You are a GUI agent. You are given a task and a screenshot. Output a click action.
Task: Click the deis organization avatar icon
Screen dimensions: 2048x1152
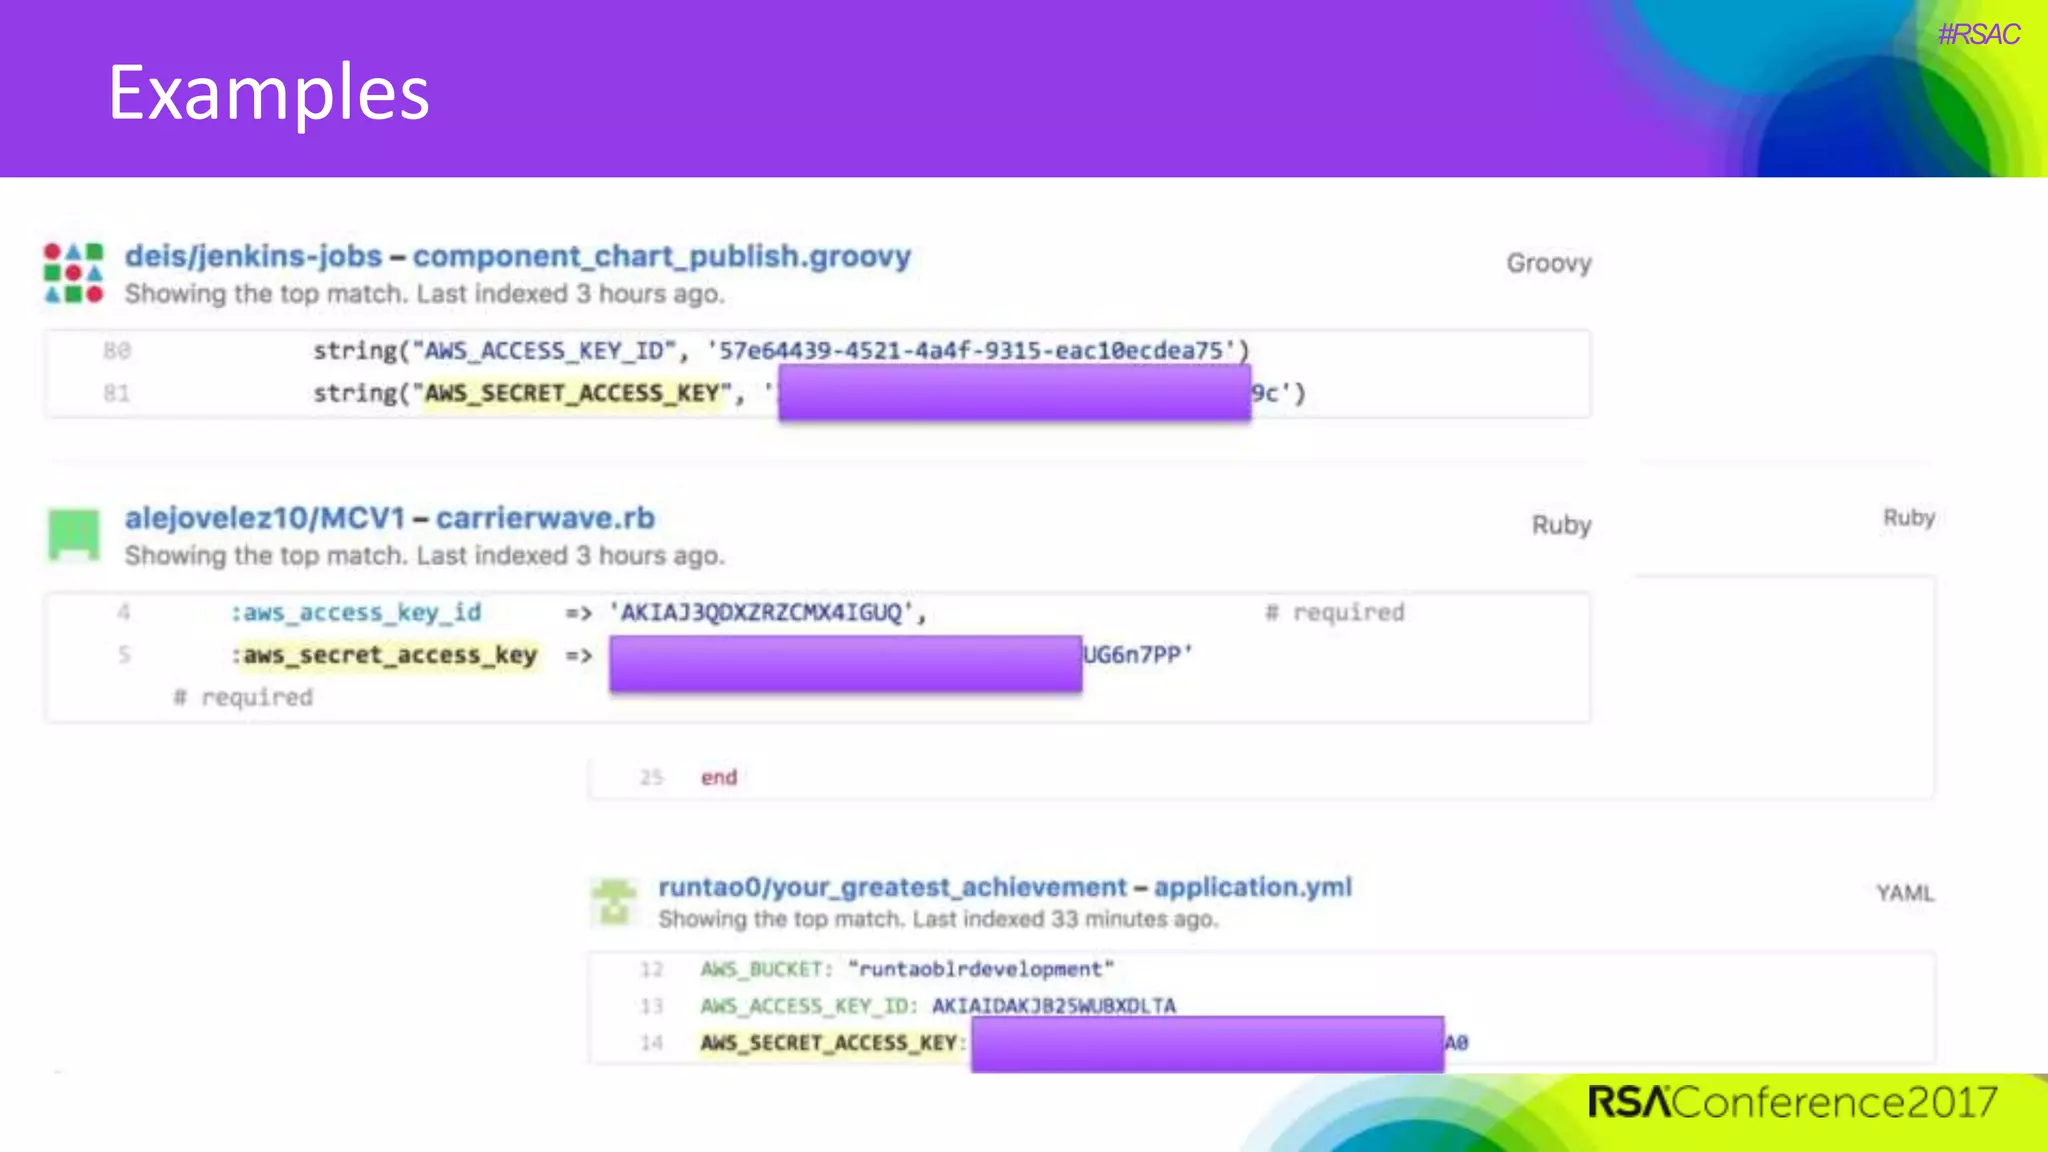pos(74,273)
